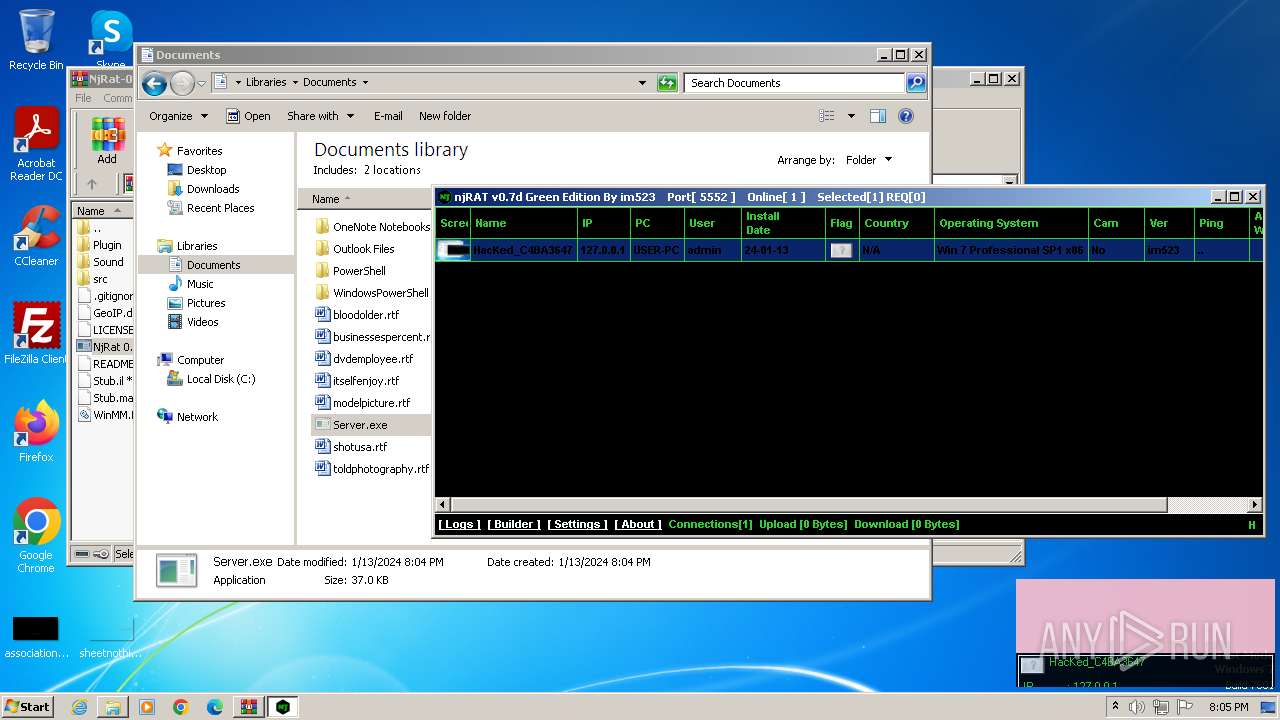Select Network in navigation pane
The width and height of the screenshot is (1280, 720).
197,417
